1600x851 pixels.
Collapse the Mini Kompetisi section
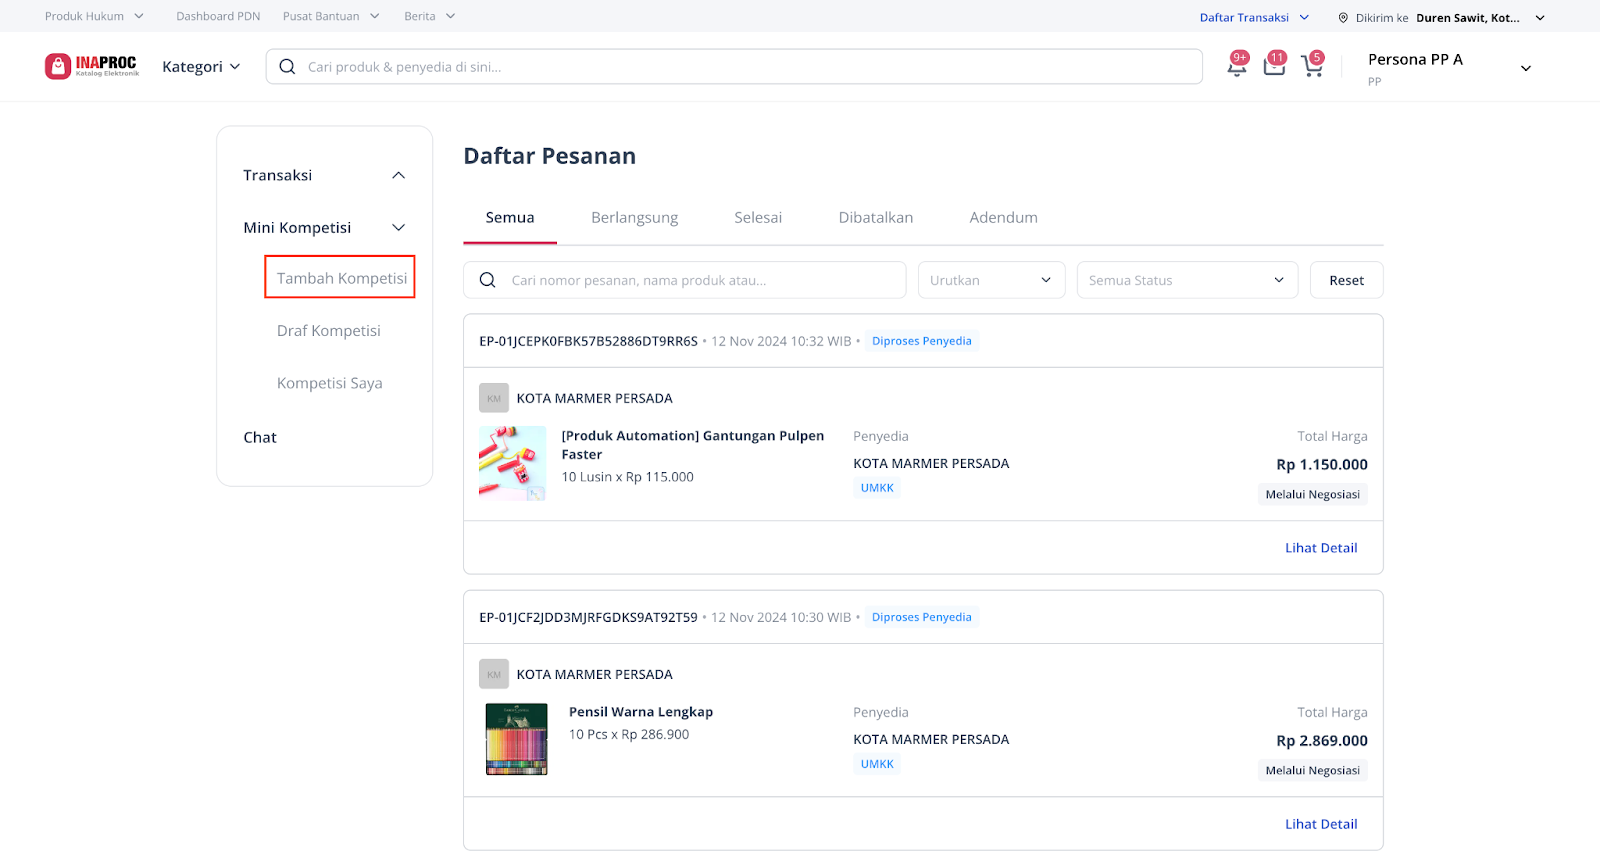coord(398,227)
